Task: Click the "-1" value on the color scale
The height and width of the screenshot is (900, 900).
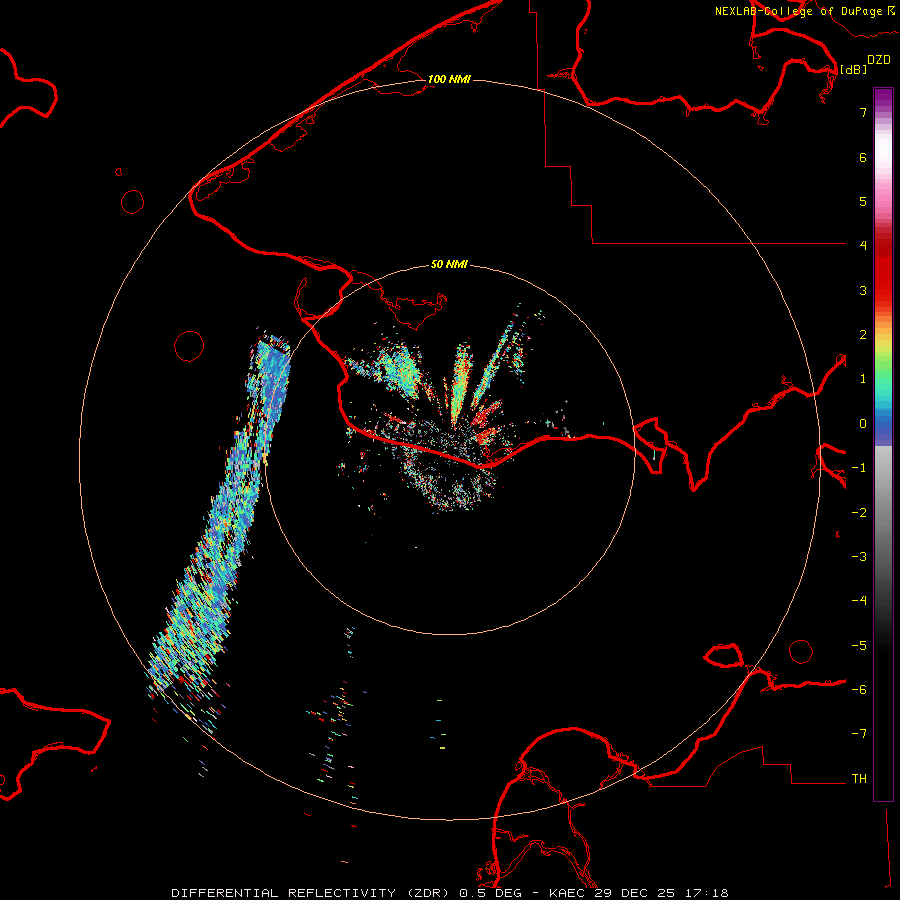Action: [x=859, y=468]
